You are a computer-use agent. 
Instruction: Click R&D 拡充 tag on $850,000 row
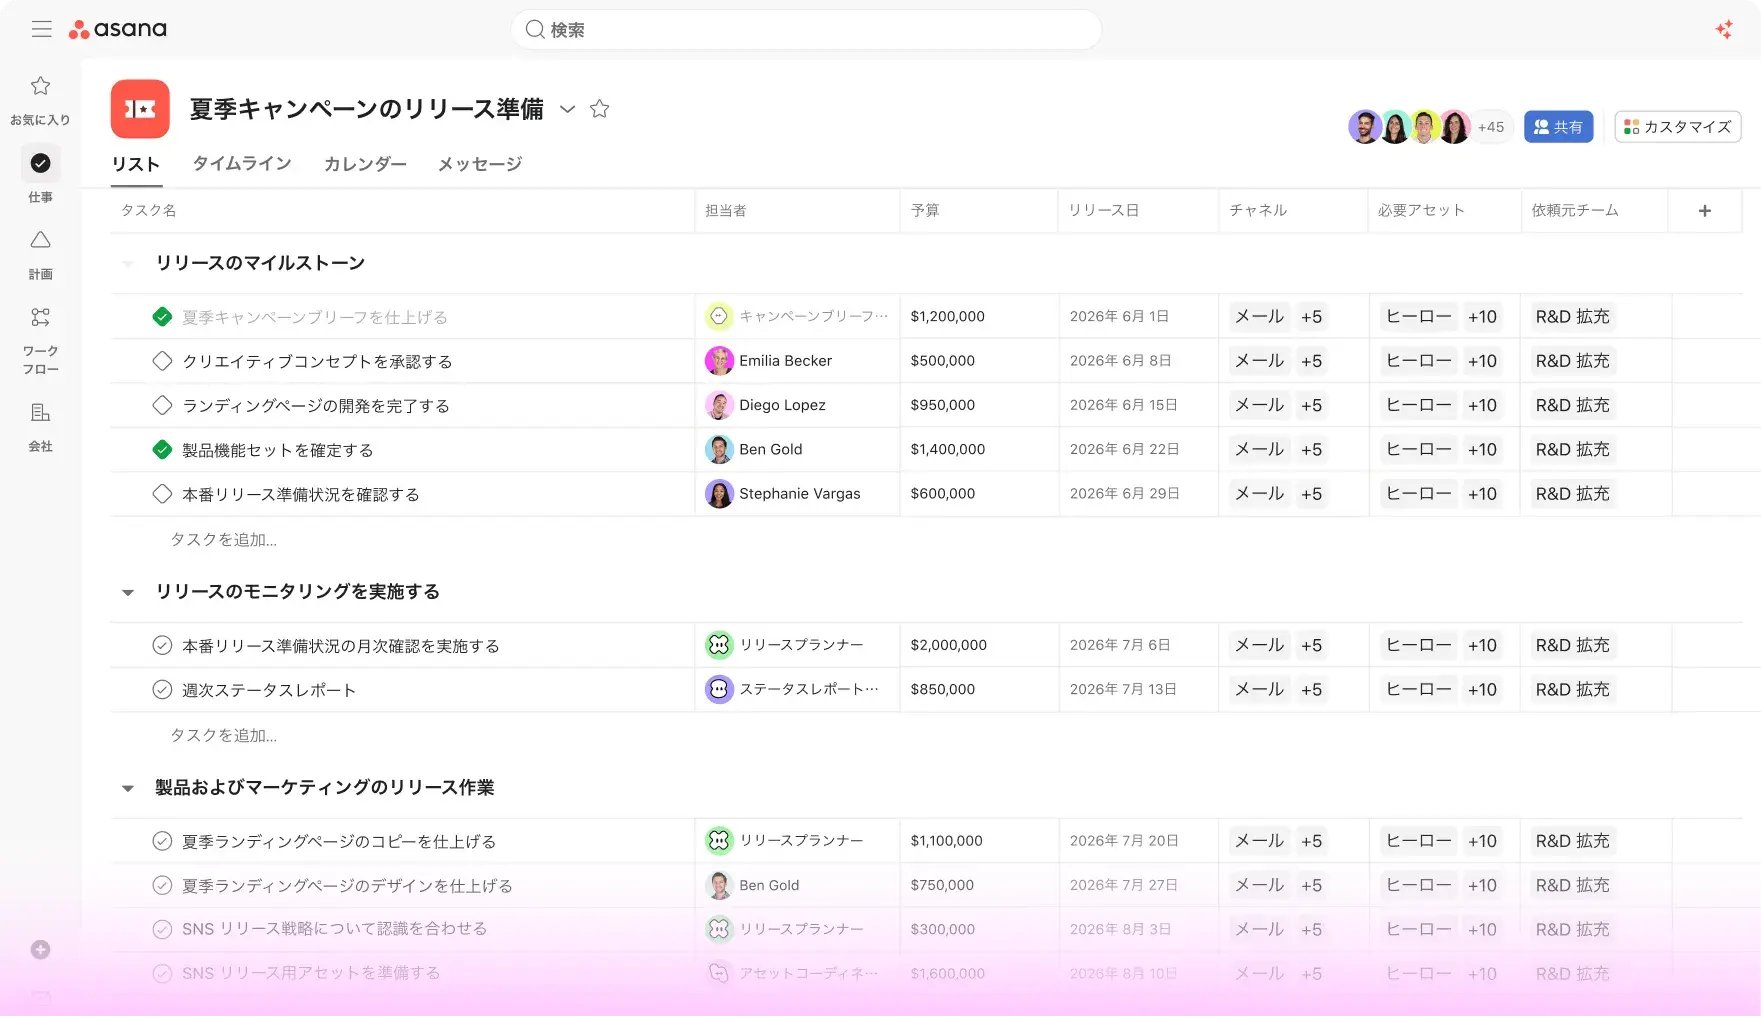coord(1572,689)
